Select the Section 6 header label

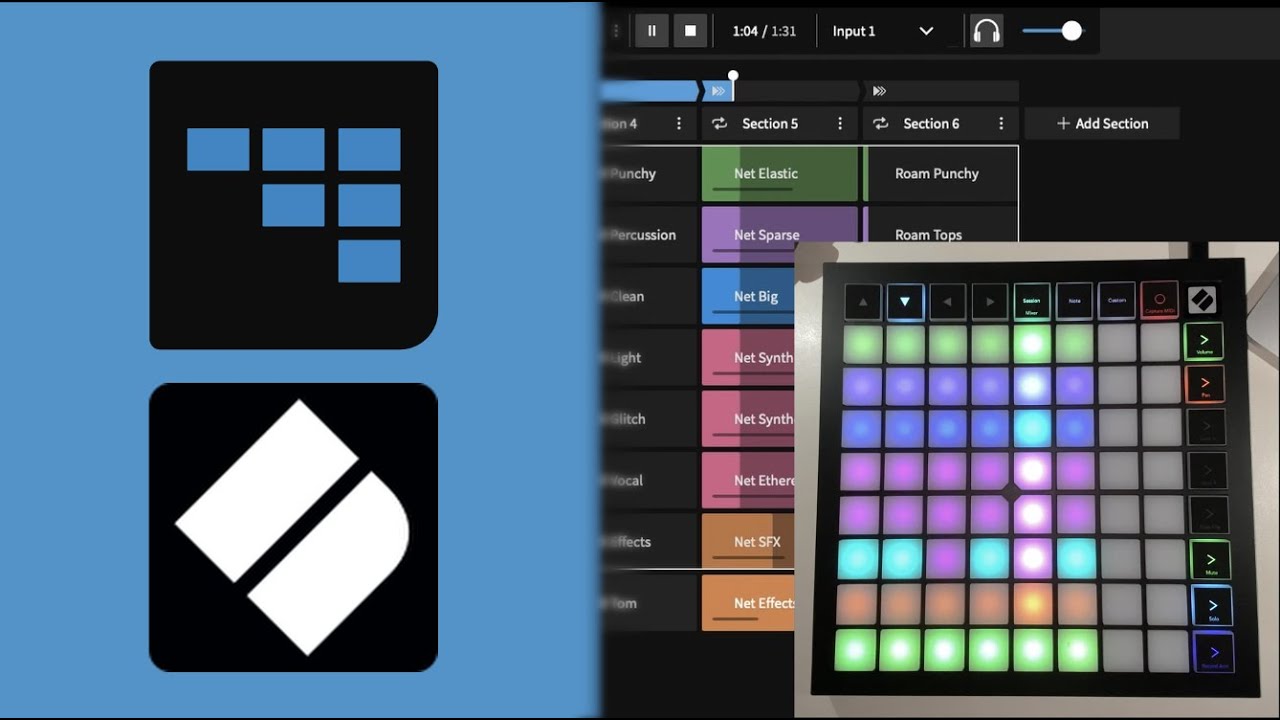pos(931,124)
